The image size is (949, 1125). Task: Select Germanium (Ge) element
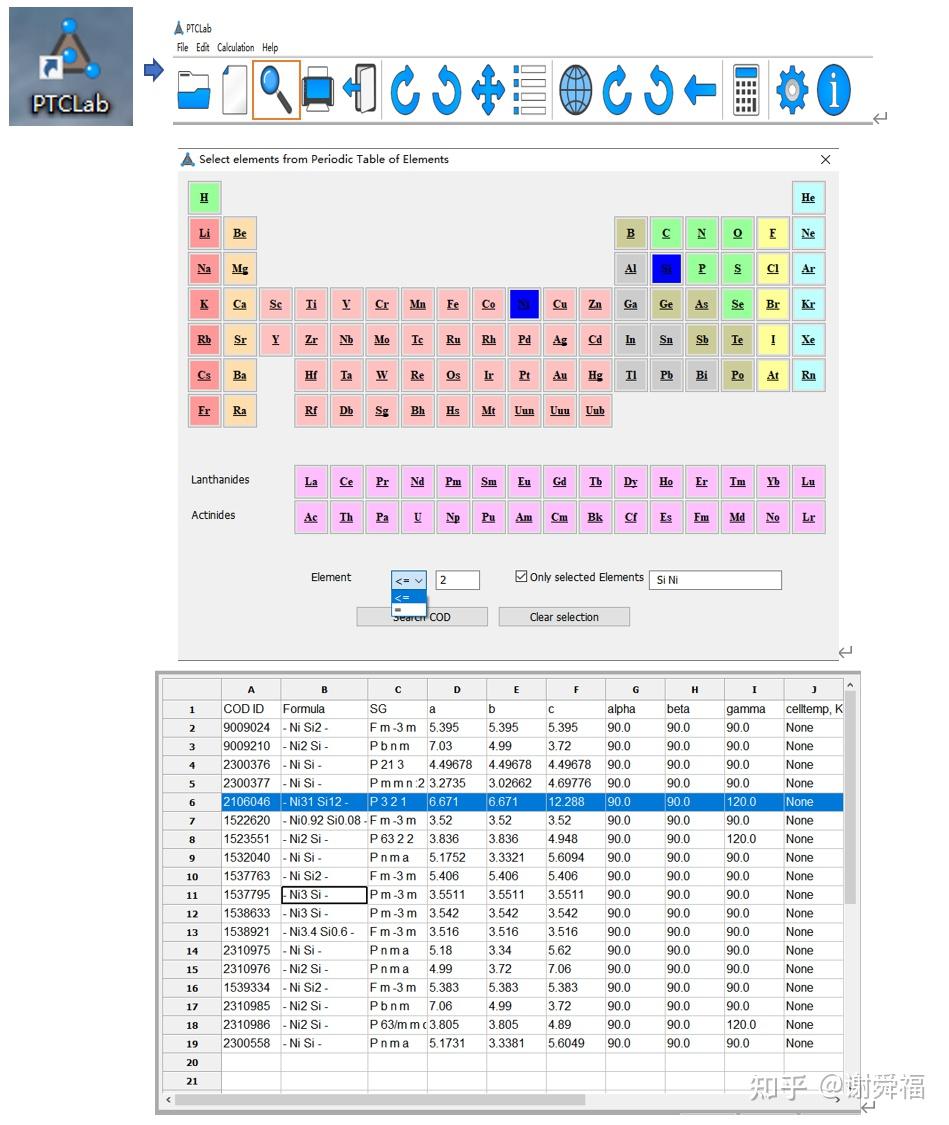[x=666, y=304]
